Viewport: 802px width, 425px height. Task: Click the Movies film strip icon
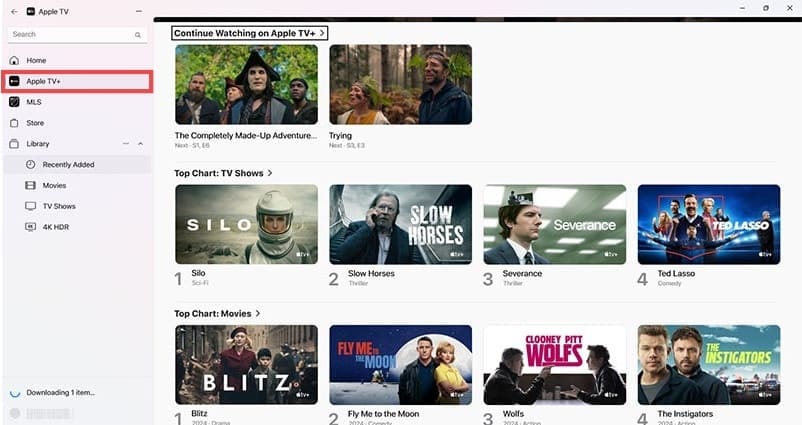[31, 185]
